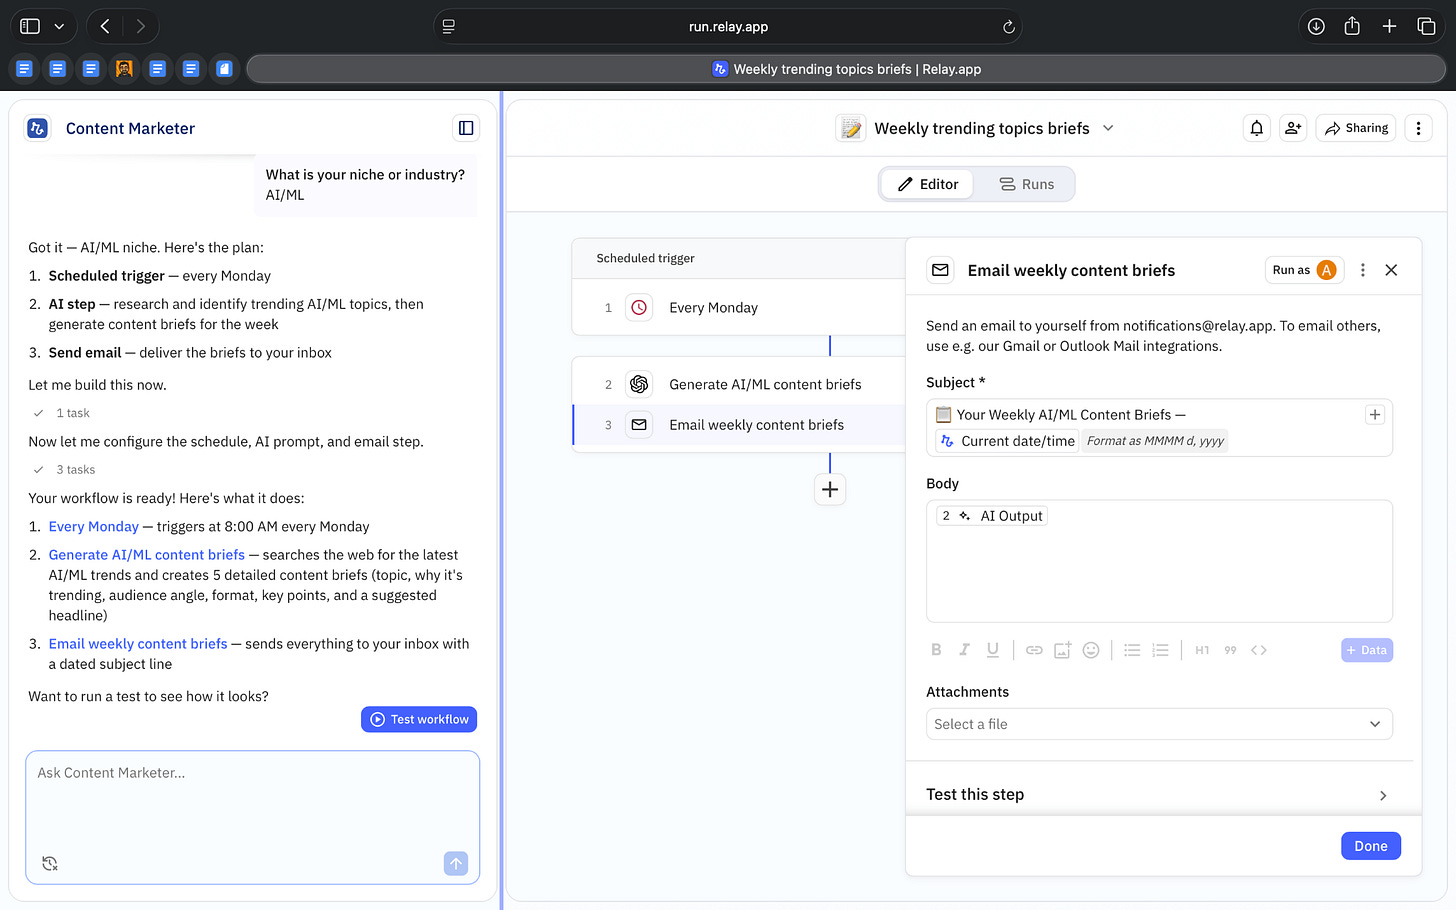
Task: Insert an image with the image icon
Action: point(1062,650)
